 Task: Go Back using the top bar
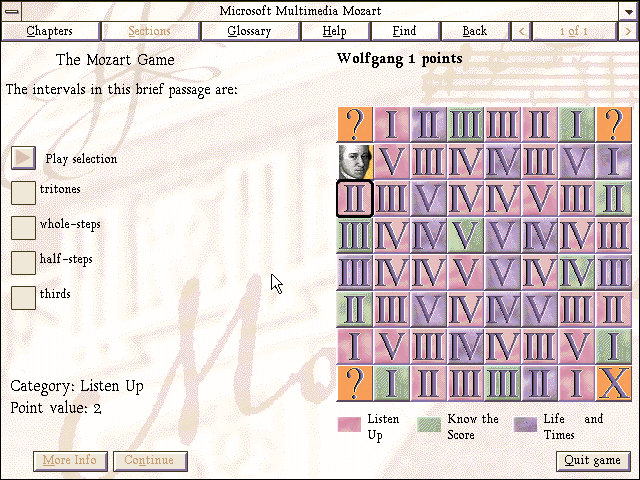(475, 31)
